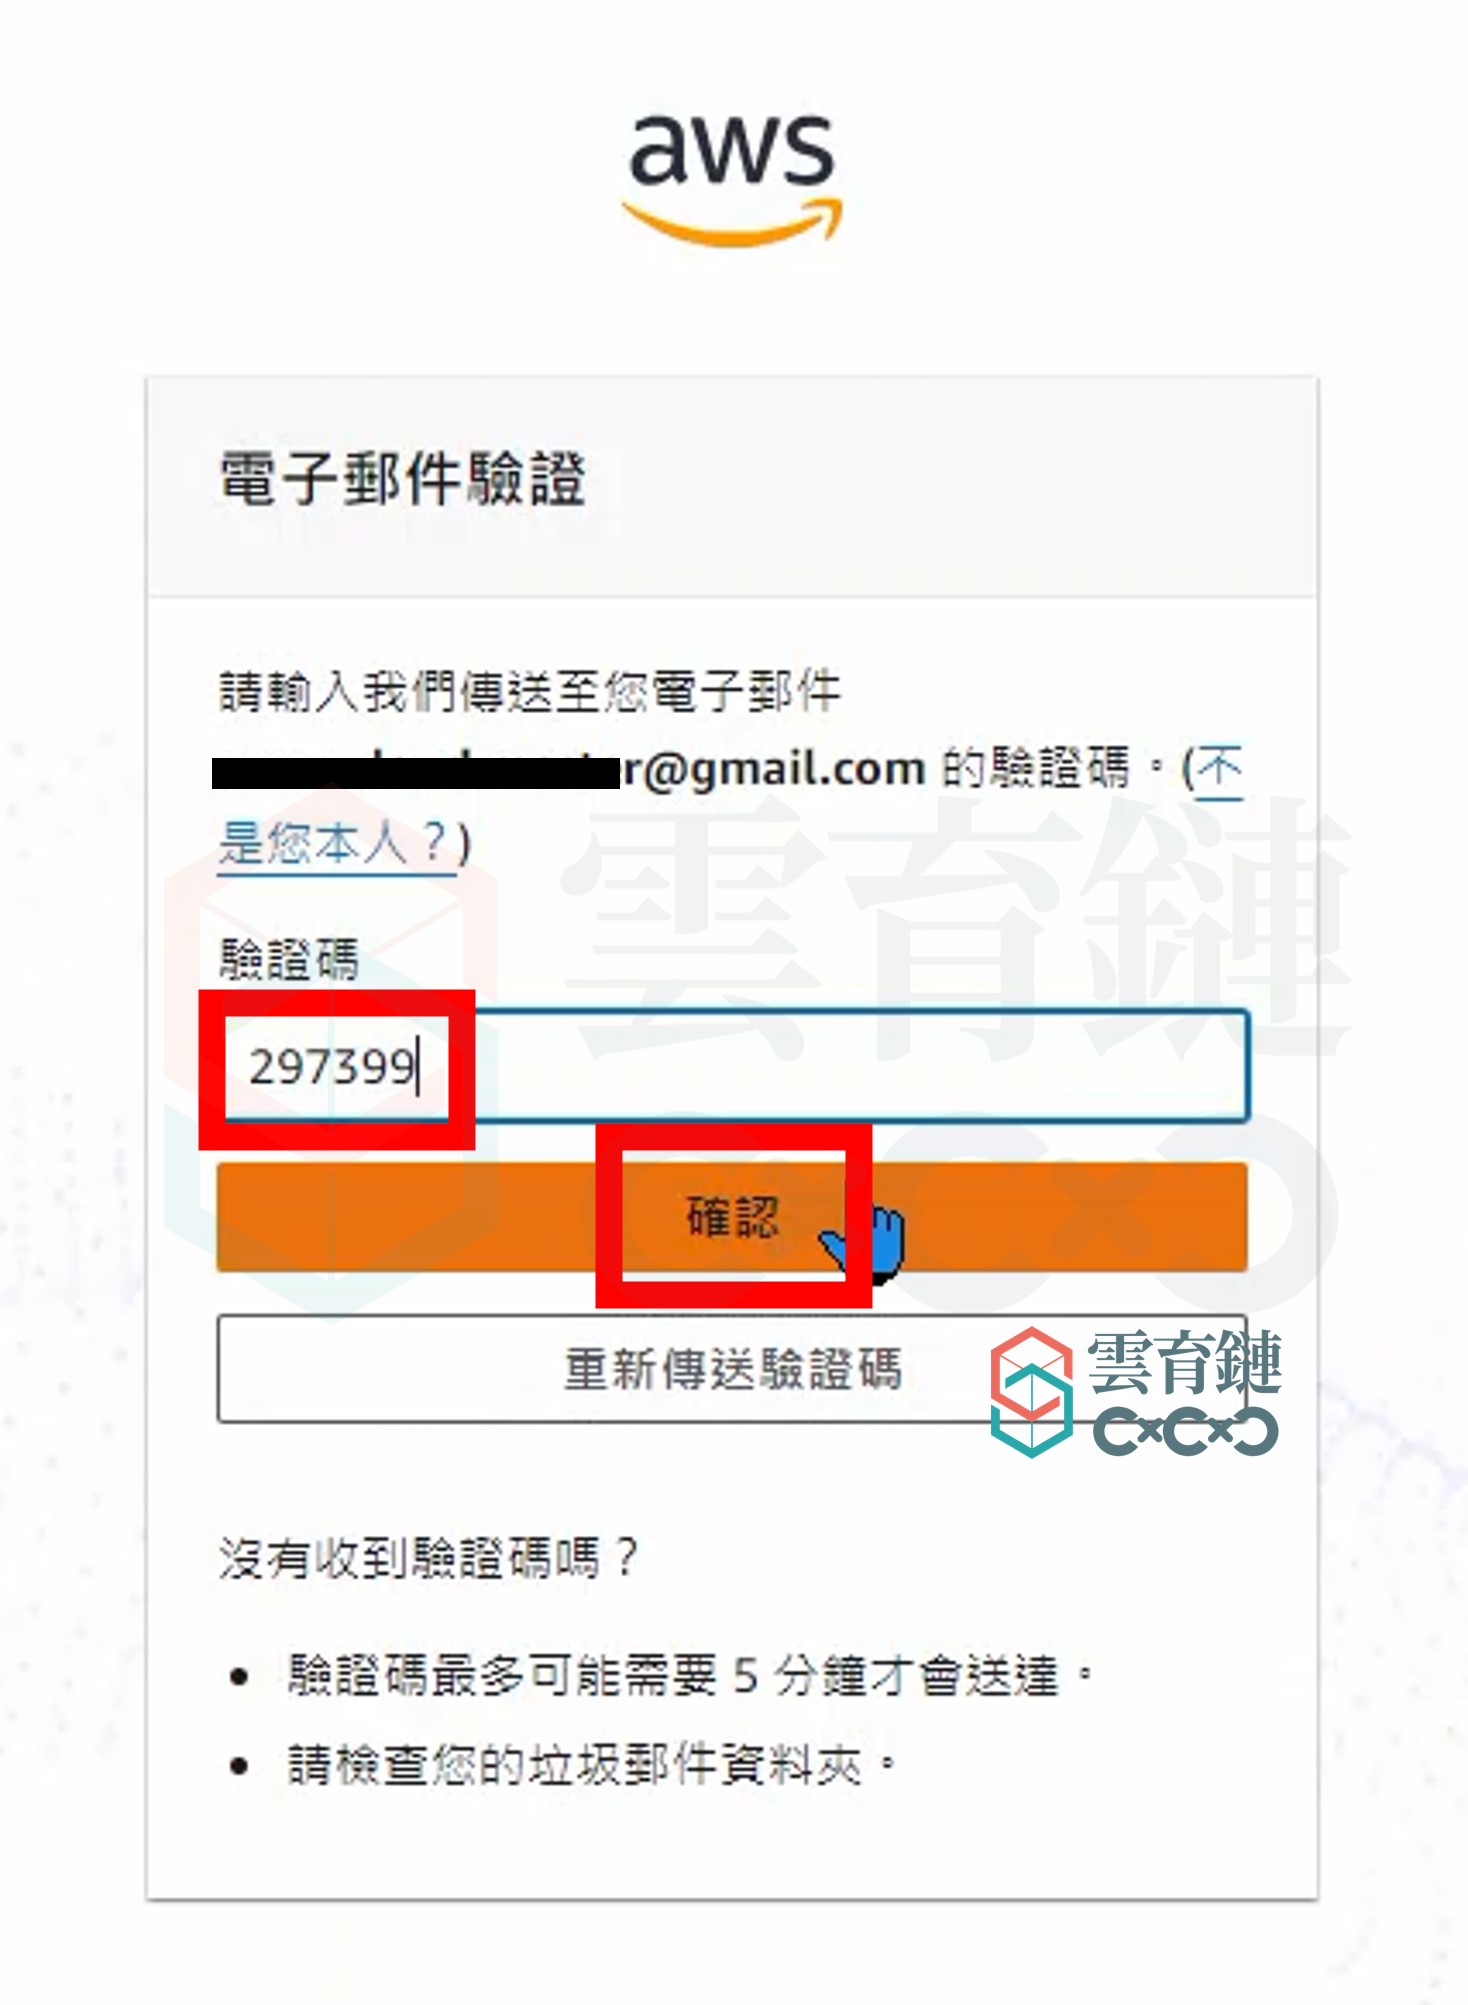Viewport: 1468px width, 2005px height.
Task: Click the 驗證碼 field label
Action: coord(289,959)
